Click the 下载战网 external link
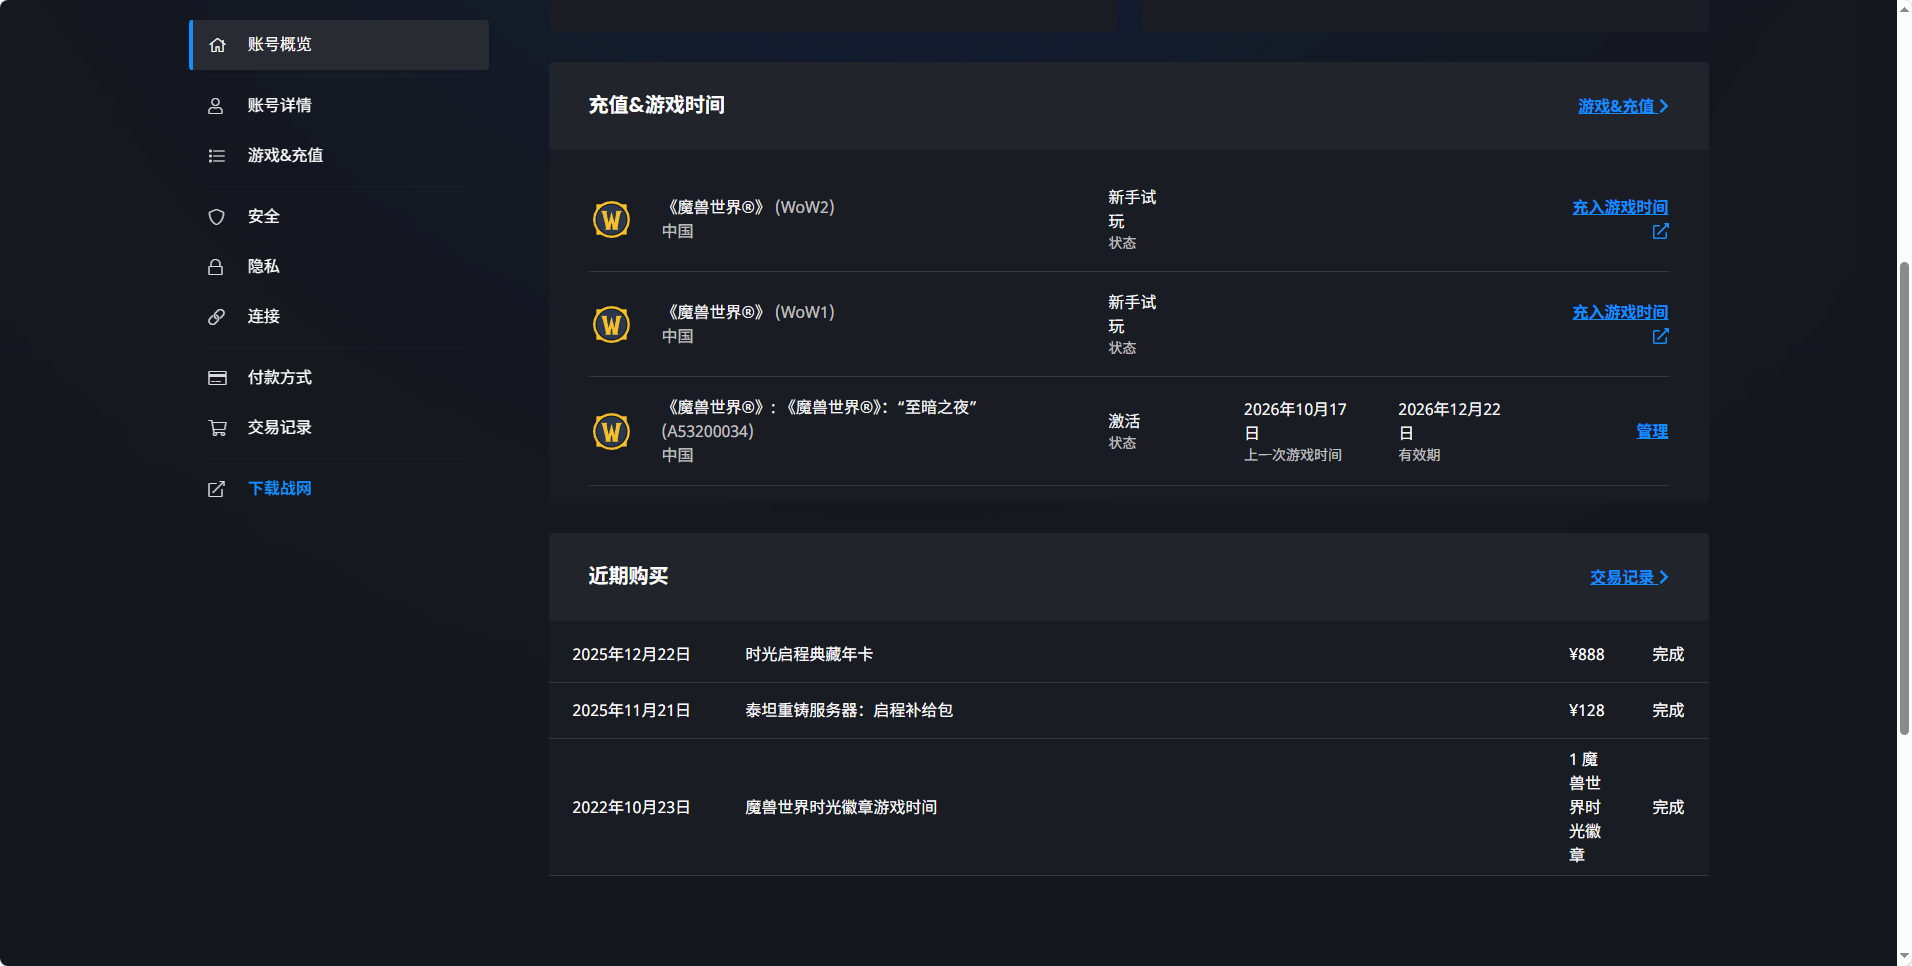1912x966 pixels. click(279, 489)
